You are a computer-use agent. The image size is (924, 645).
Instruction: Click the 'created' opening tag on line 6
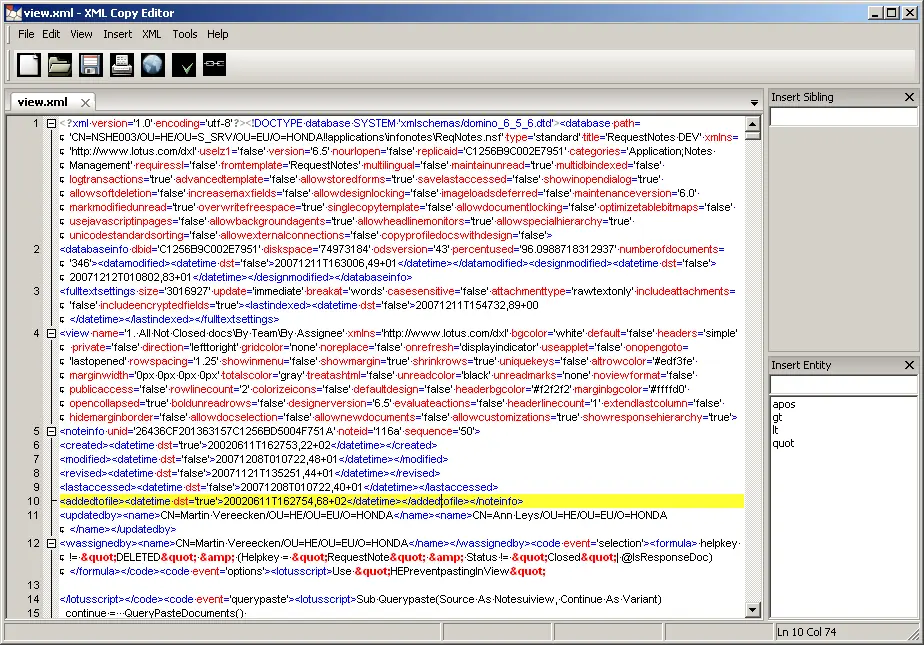84,446
